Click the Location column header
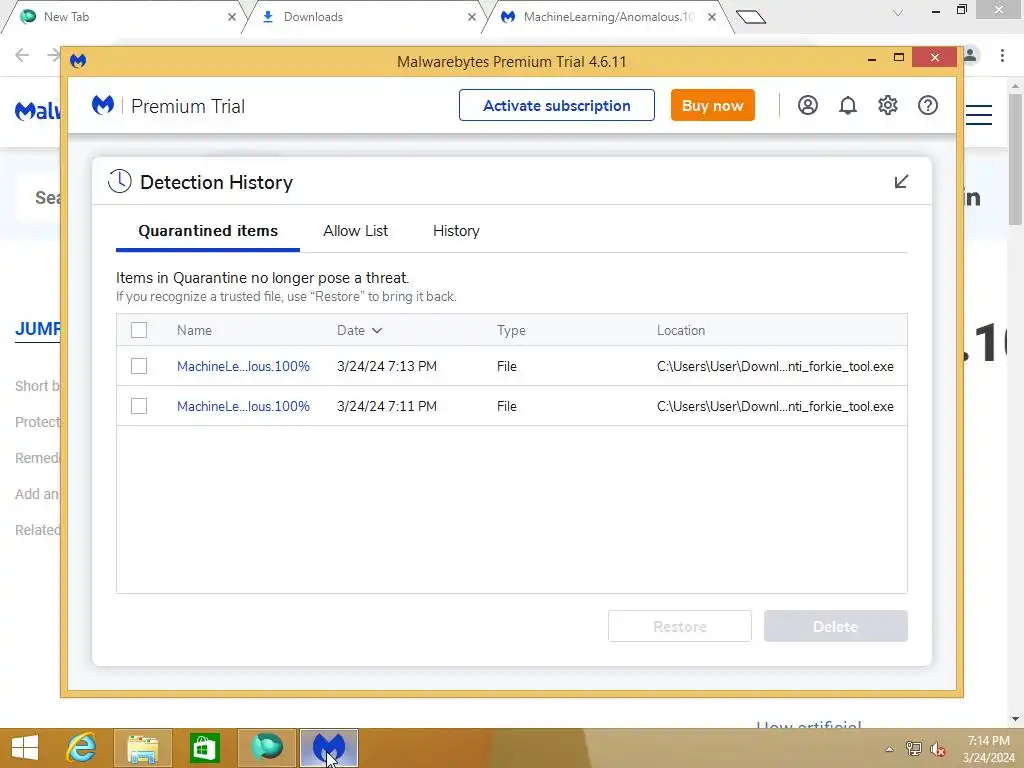This screenshot has width=1024, height=768. click(680, 330)
